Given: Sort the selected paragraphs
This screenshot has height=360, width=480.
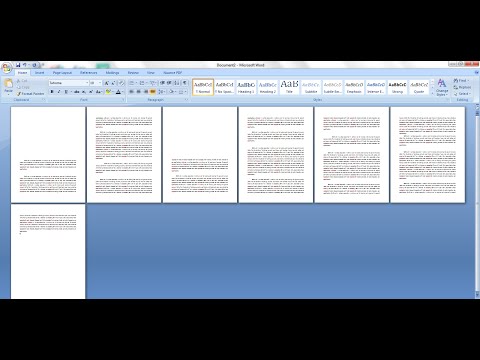Looking at the screenshot, I should tap(177, 83).
